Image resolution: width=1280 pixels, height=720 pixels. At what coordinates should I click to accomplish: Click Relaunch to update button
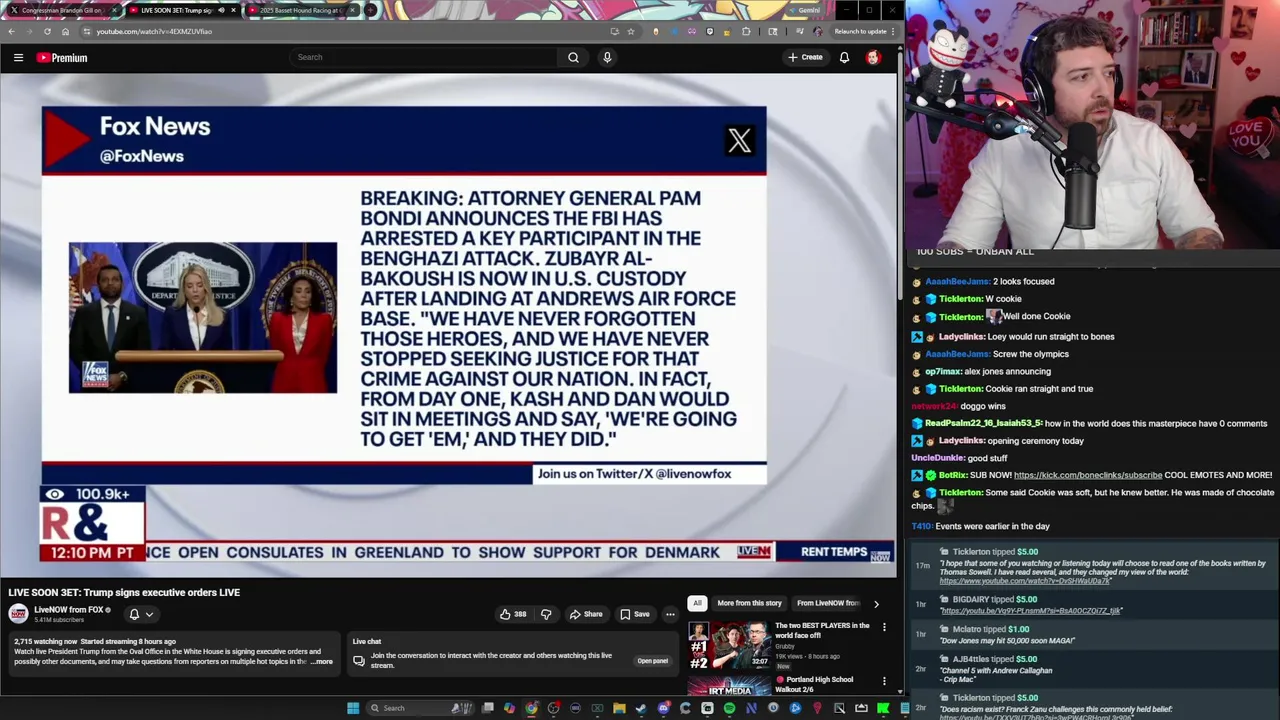tap(864, 31)
